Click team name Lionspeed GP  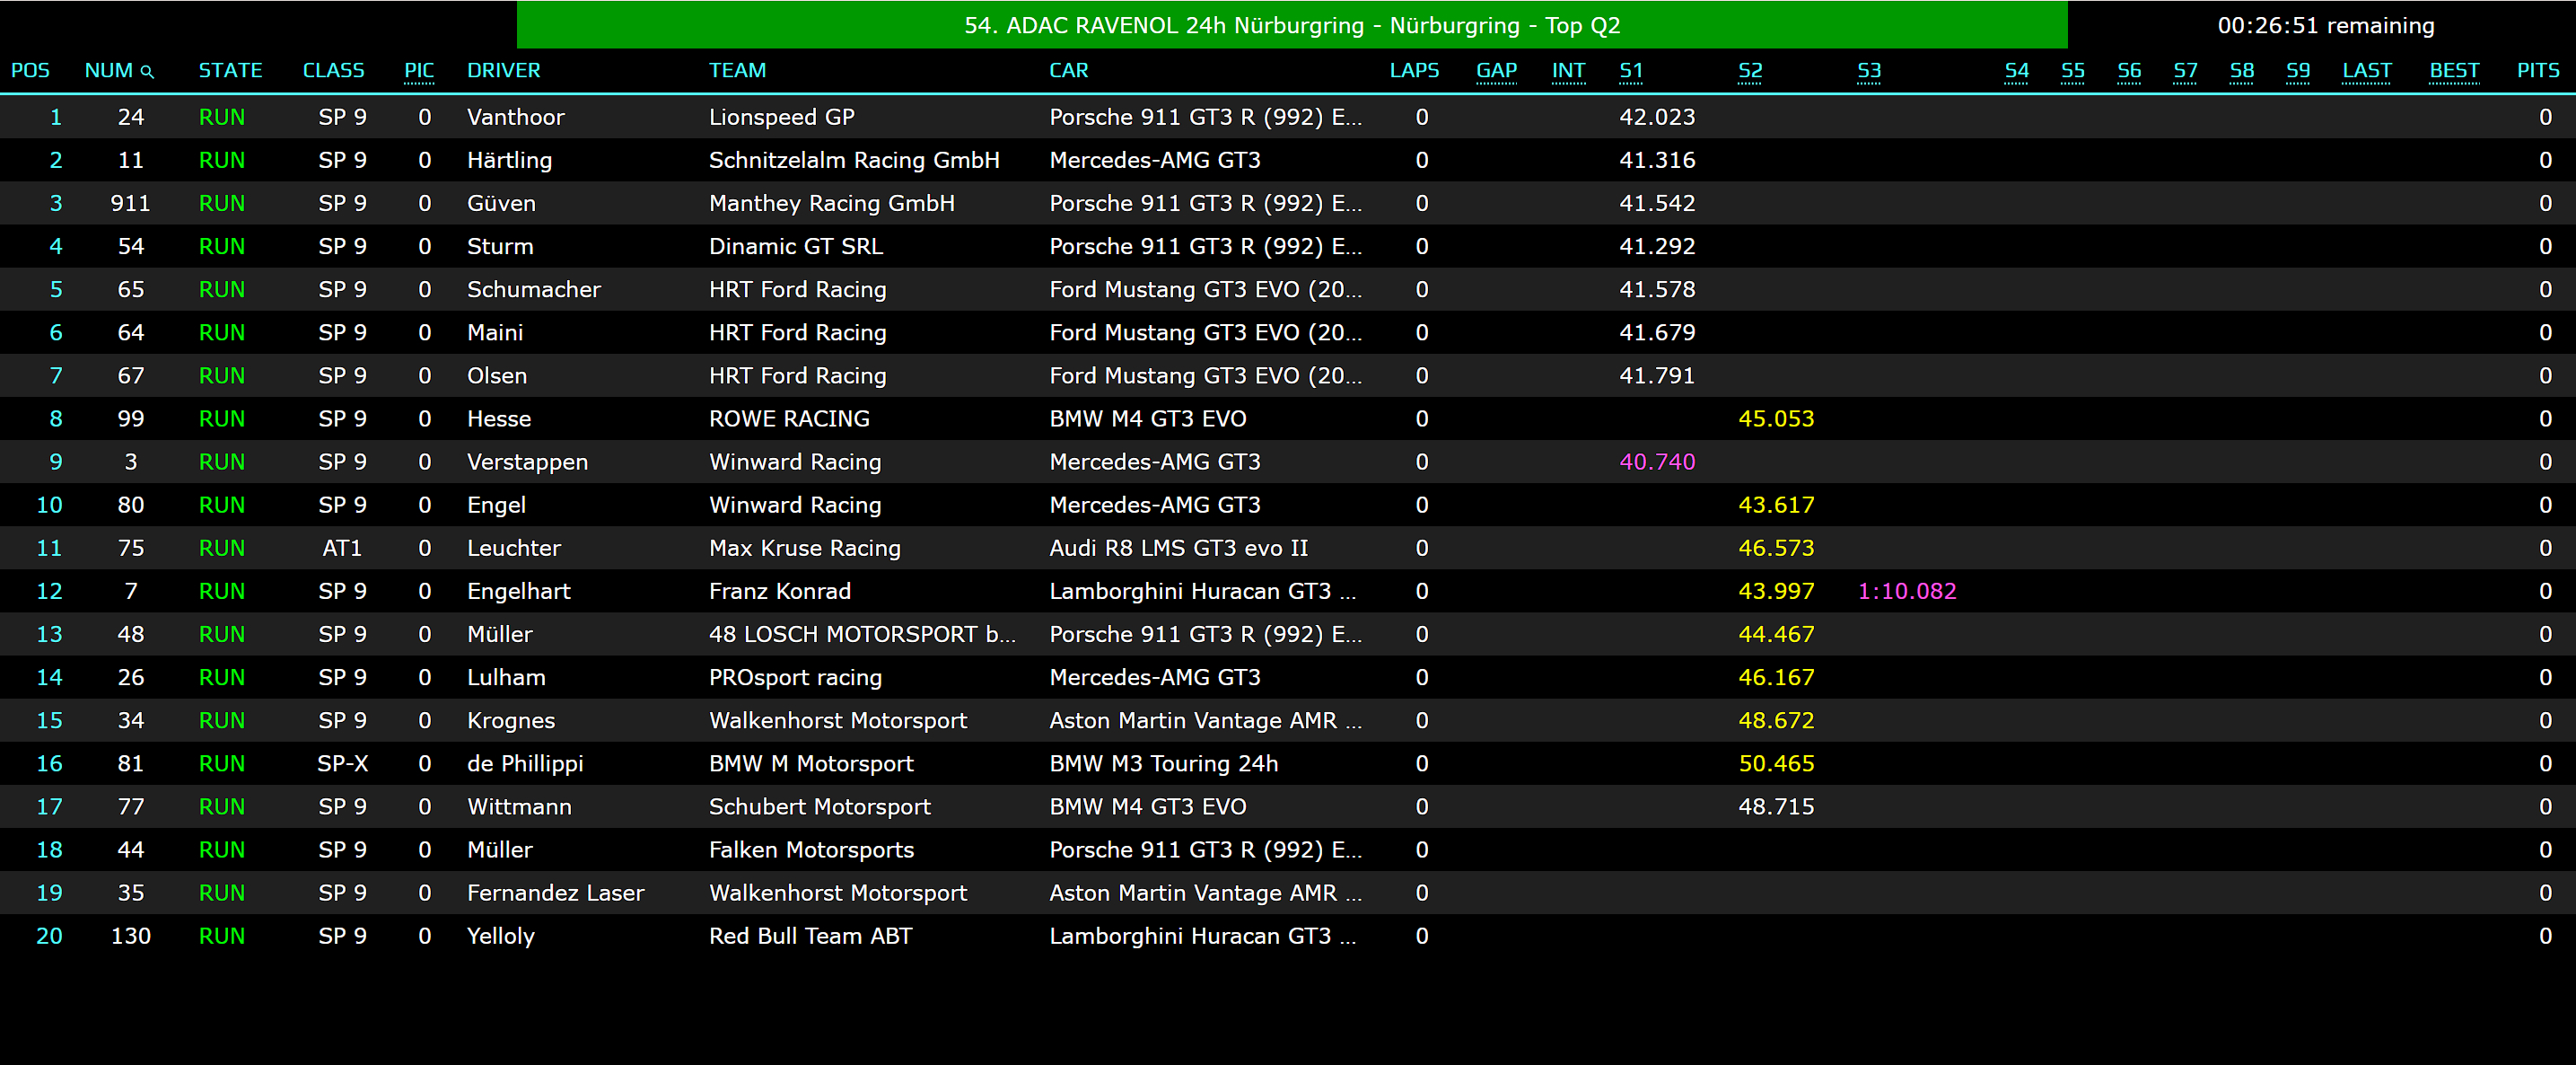[x=782, y=117]
